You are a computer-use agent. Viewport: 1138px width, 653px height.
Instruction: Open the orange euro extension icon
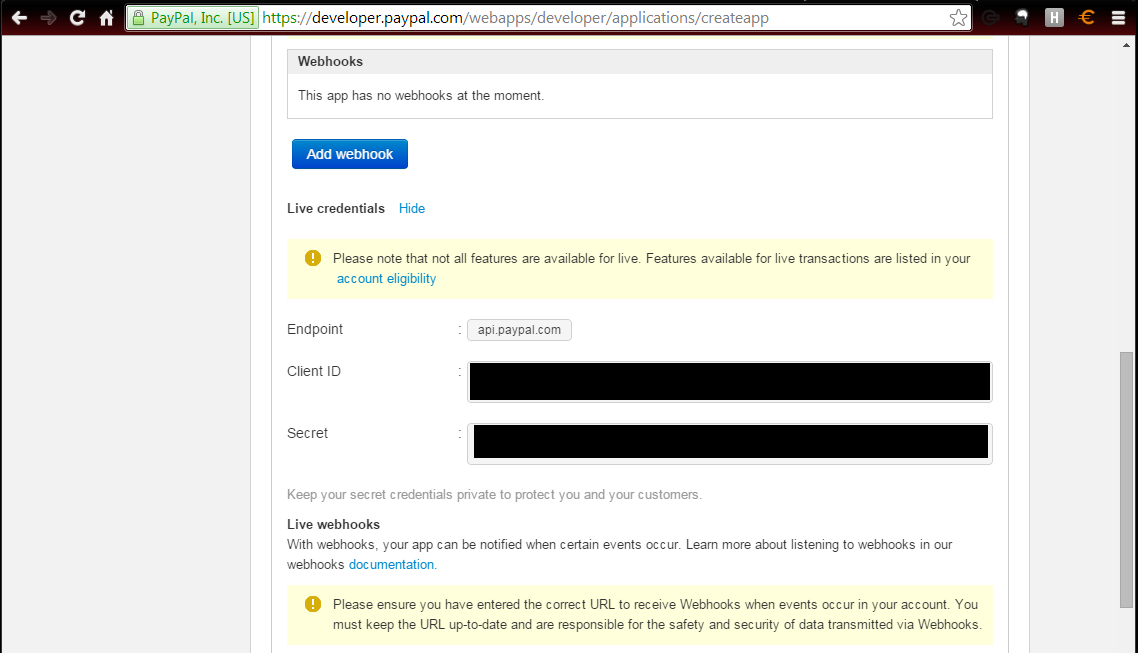[1086, 17]
